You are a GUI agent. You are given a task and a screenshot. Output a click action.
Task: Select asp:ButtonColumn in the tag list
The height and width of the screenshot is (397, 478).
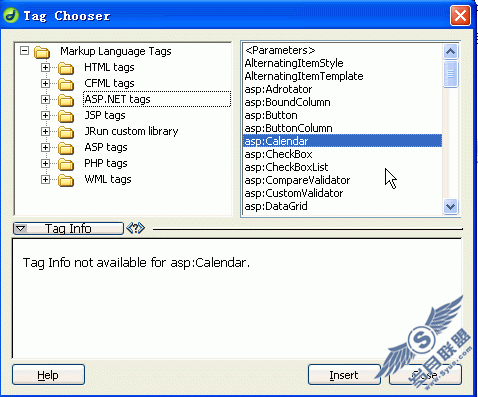(x=342, y=128)
